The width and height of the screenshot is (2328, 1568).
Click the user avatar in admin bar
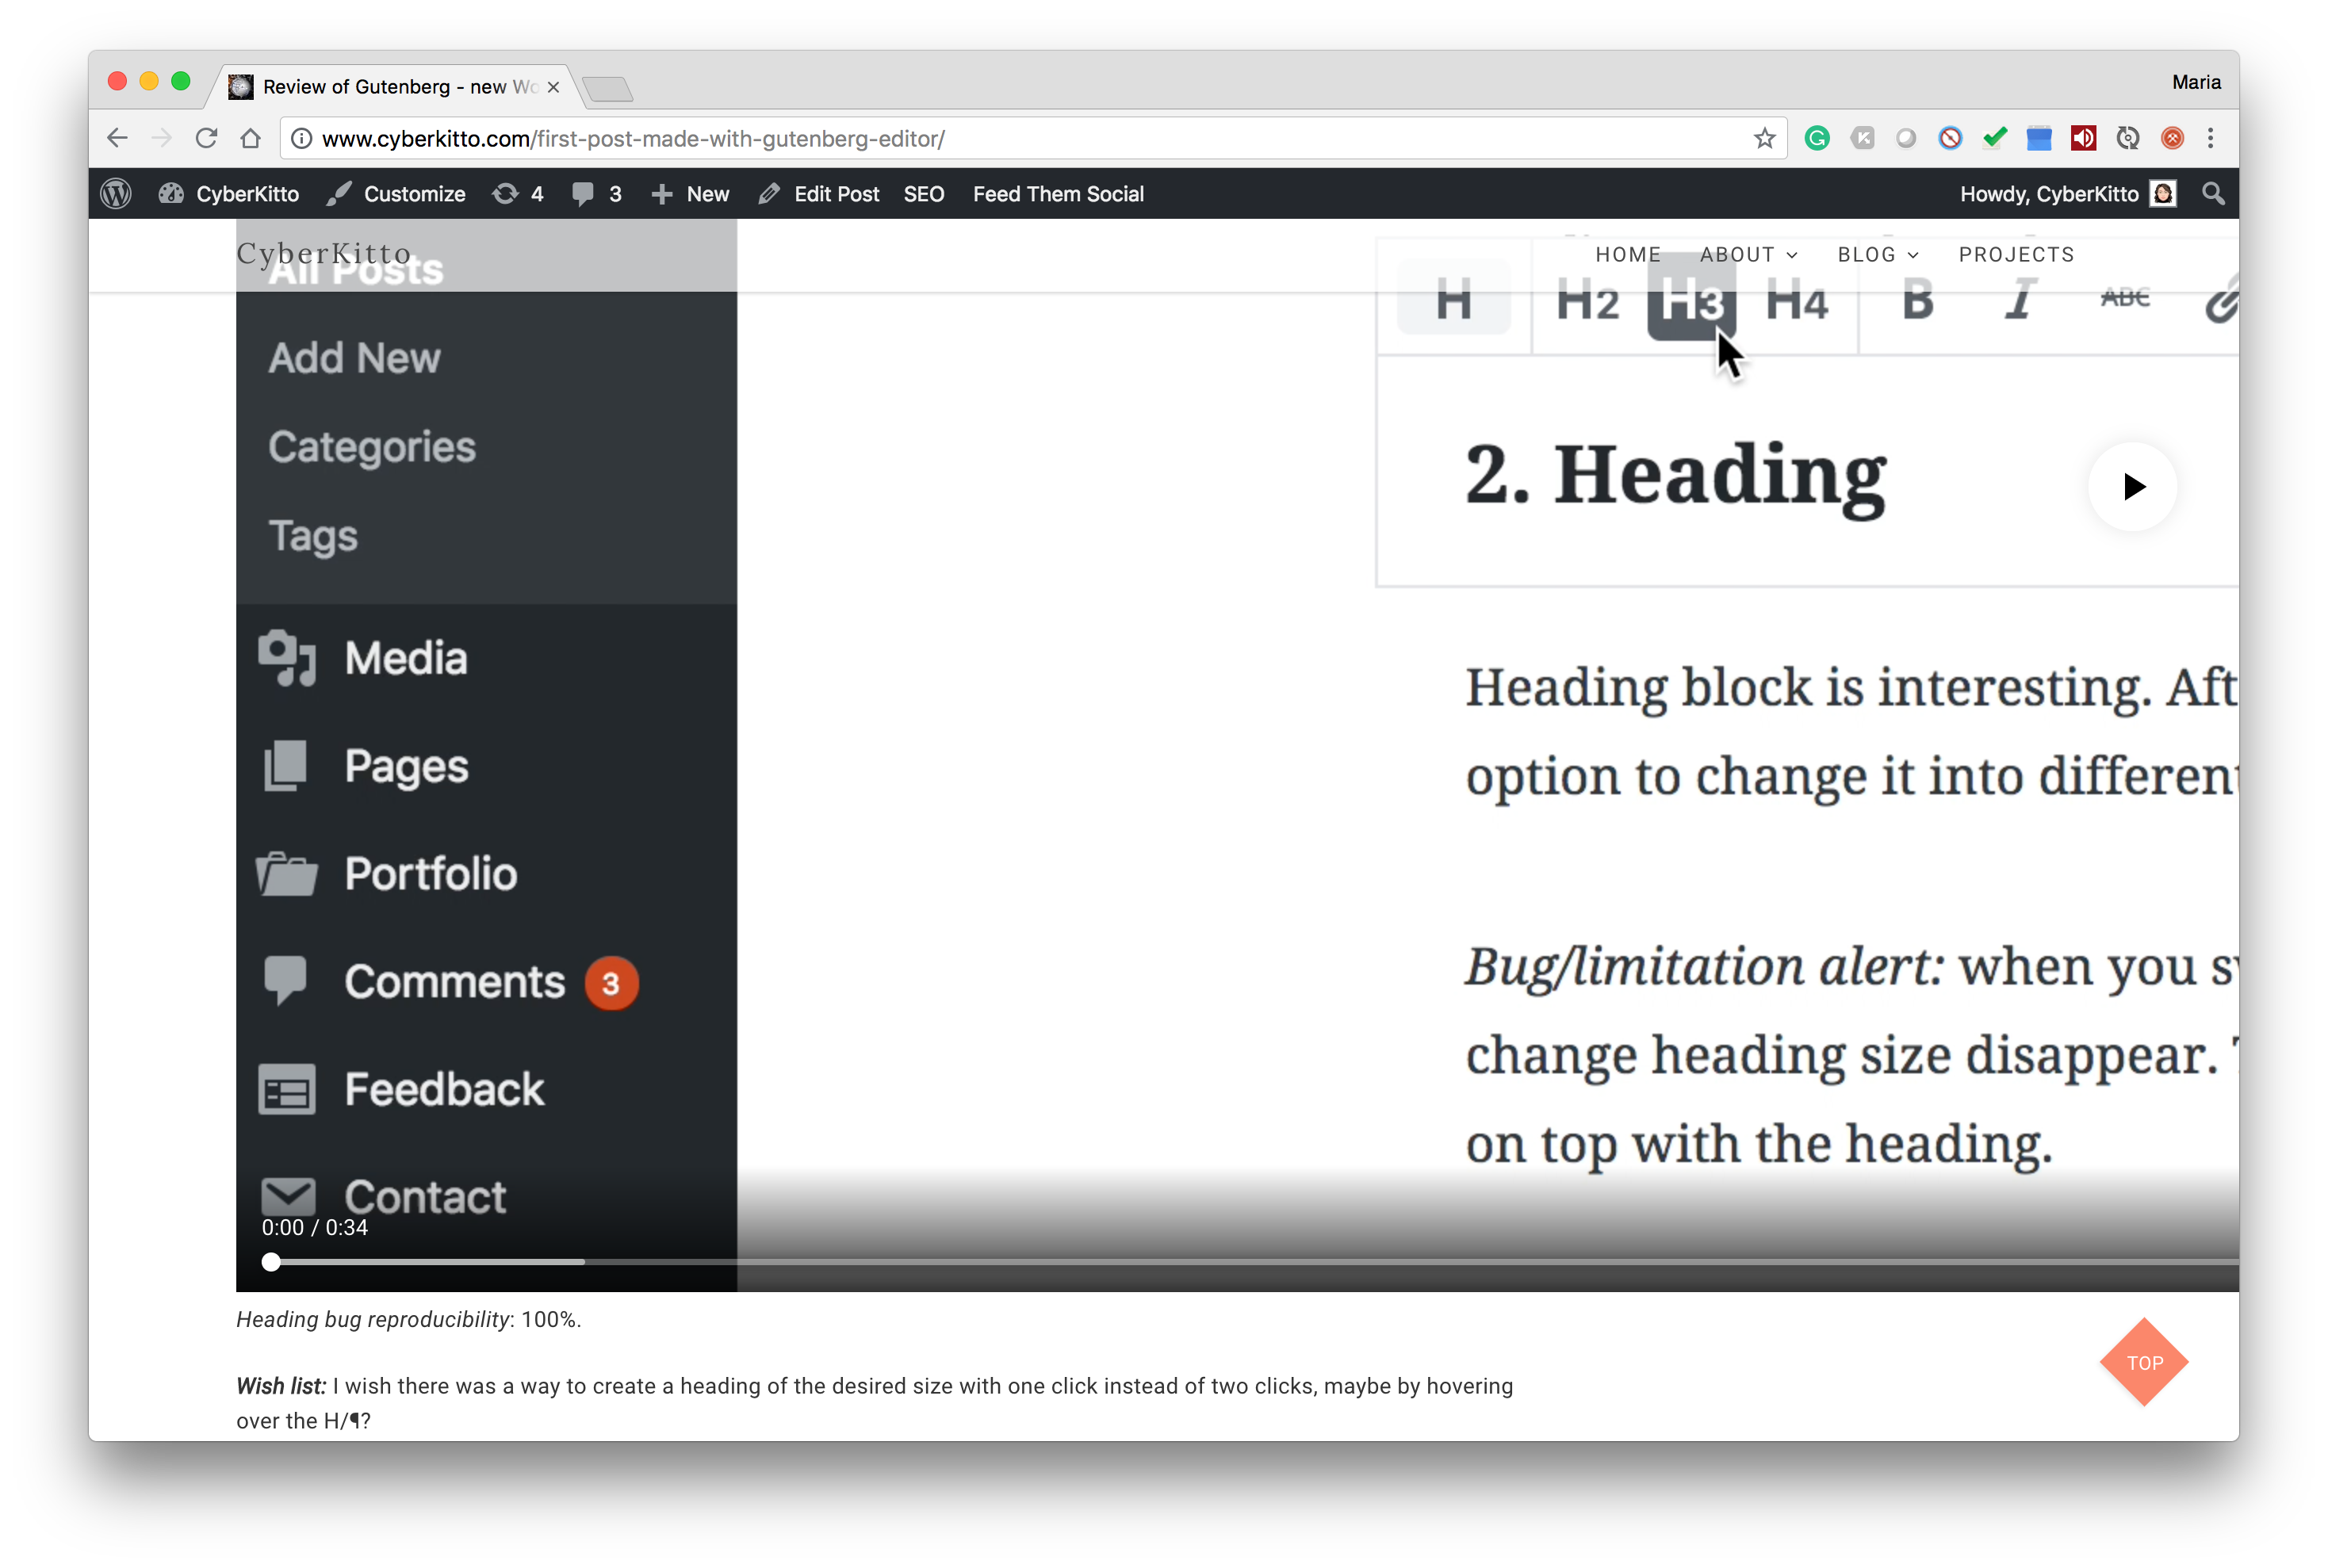(2163, 194)
